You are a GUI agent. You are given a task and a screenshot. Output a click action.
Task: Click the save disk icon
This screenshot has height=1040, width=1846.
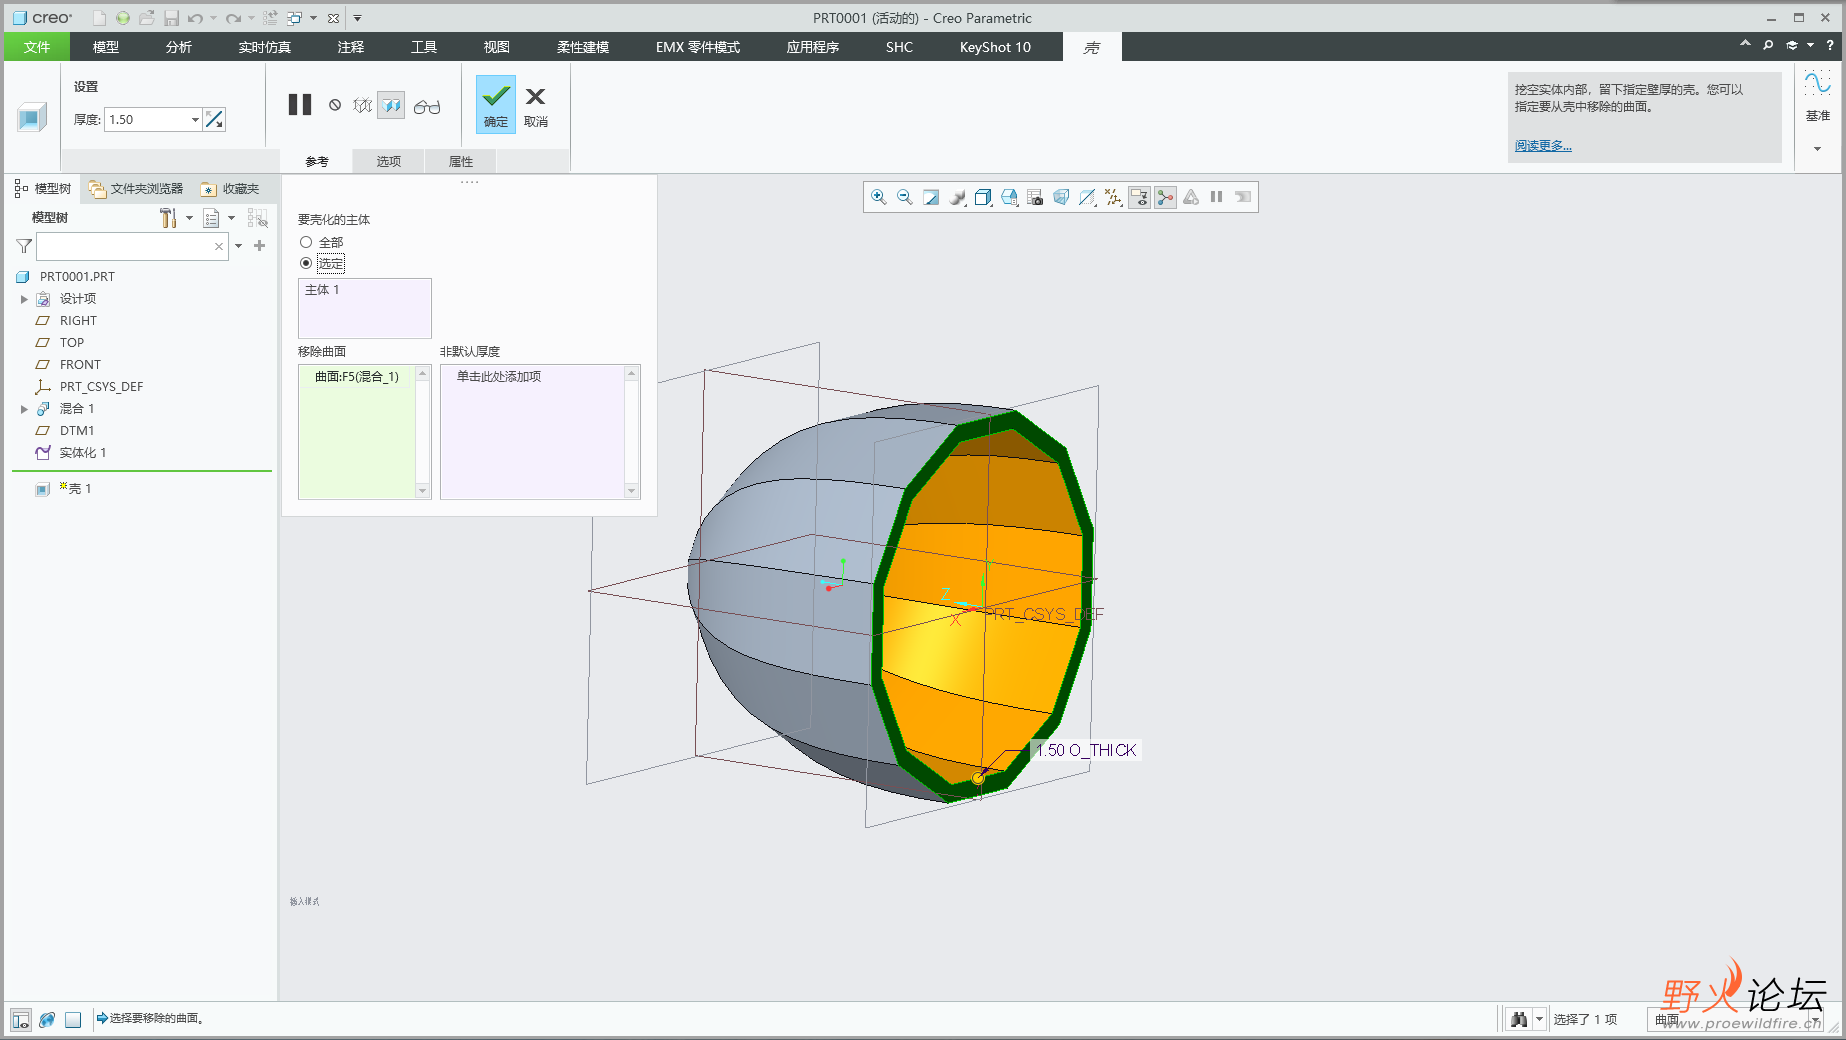(171, 18)
